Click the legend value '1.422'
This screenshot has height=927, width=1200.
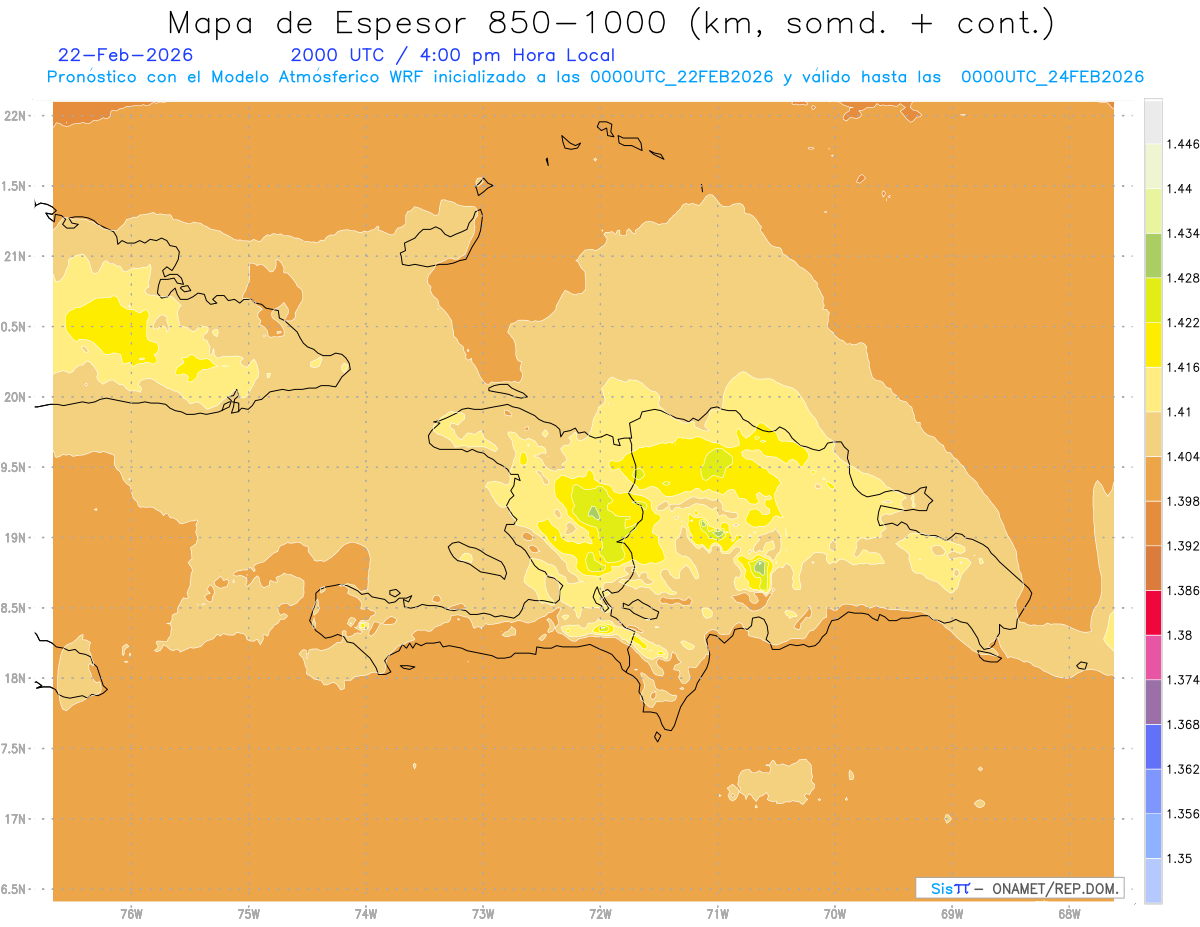tap(1185, 323)
